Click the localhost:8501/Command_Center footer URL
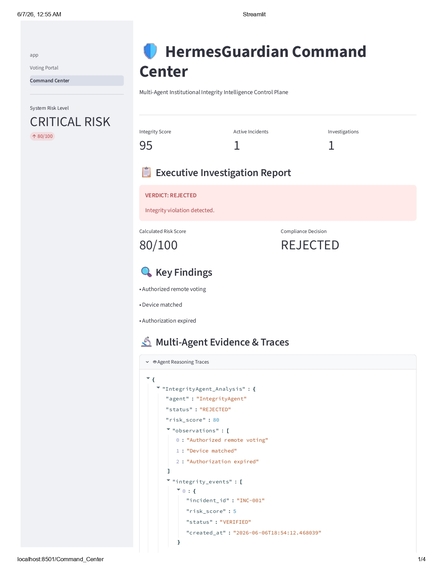Image resolution: width=443 pixels, height=573 pixels. [x=60, y=559]
